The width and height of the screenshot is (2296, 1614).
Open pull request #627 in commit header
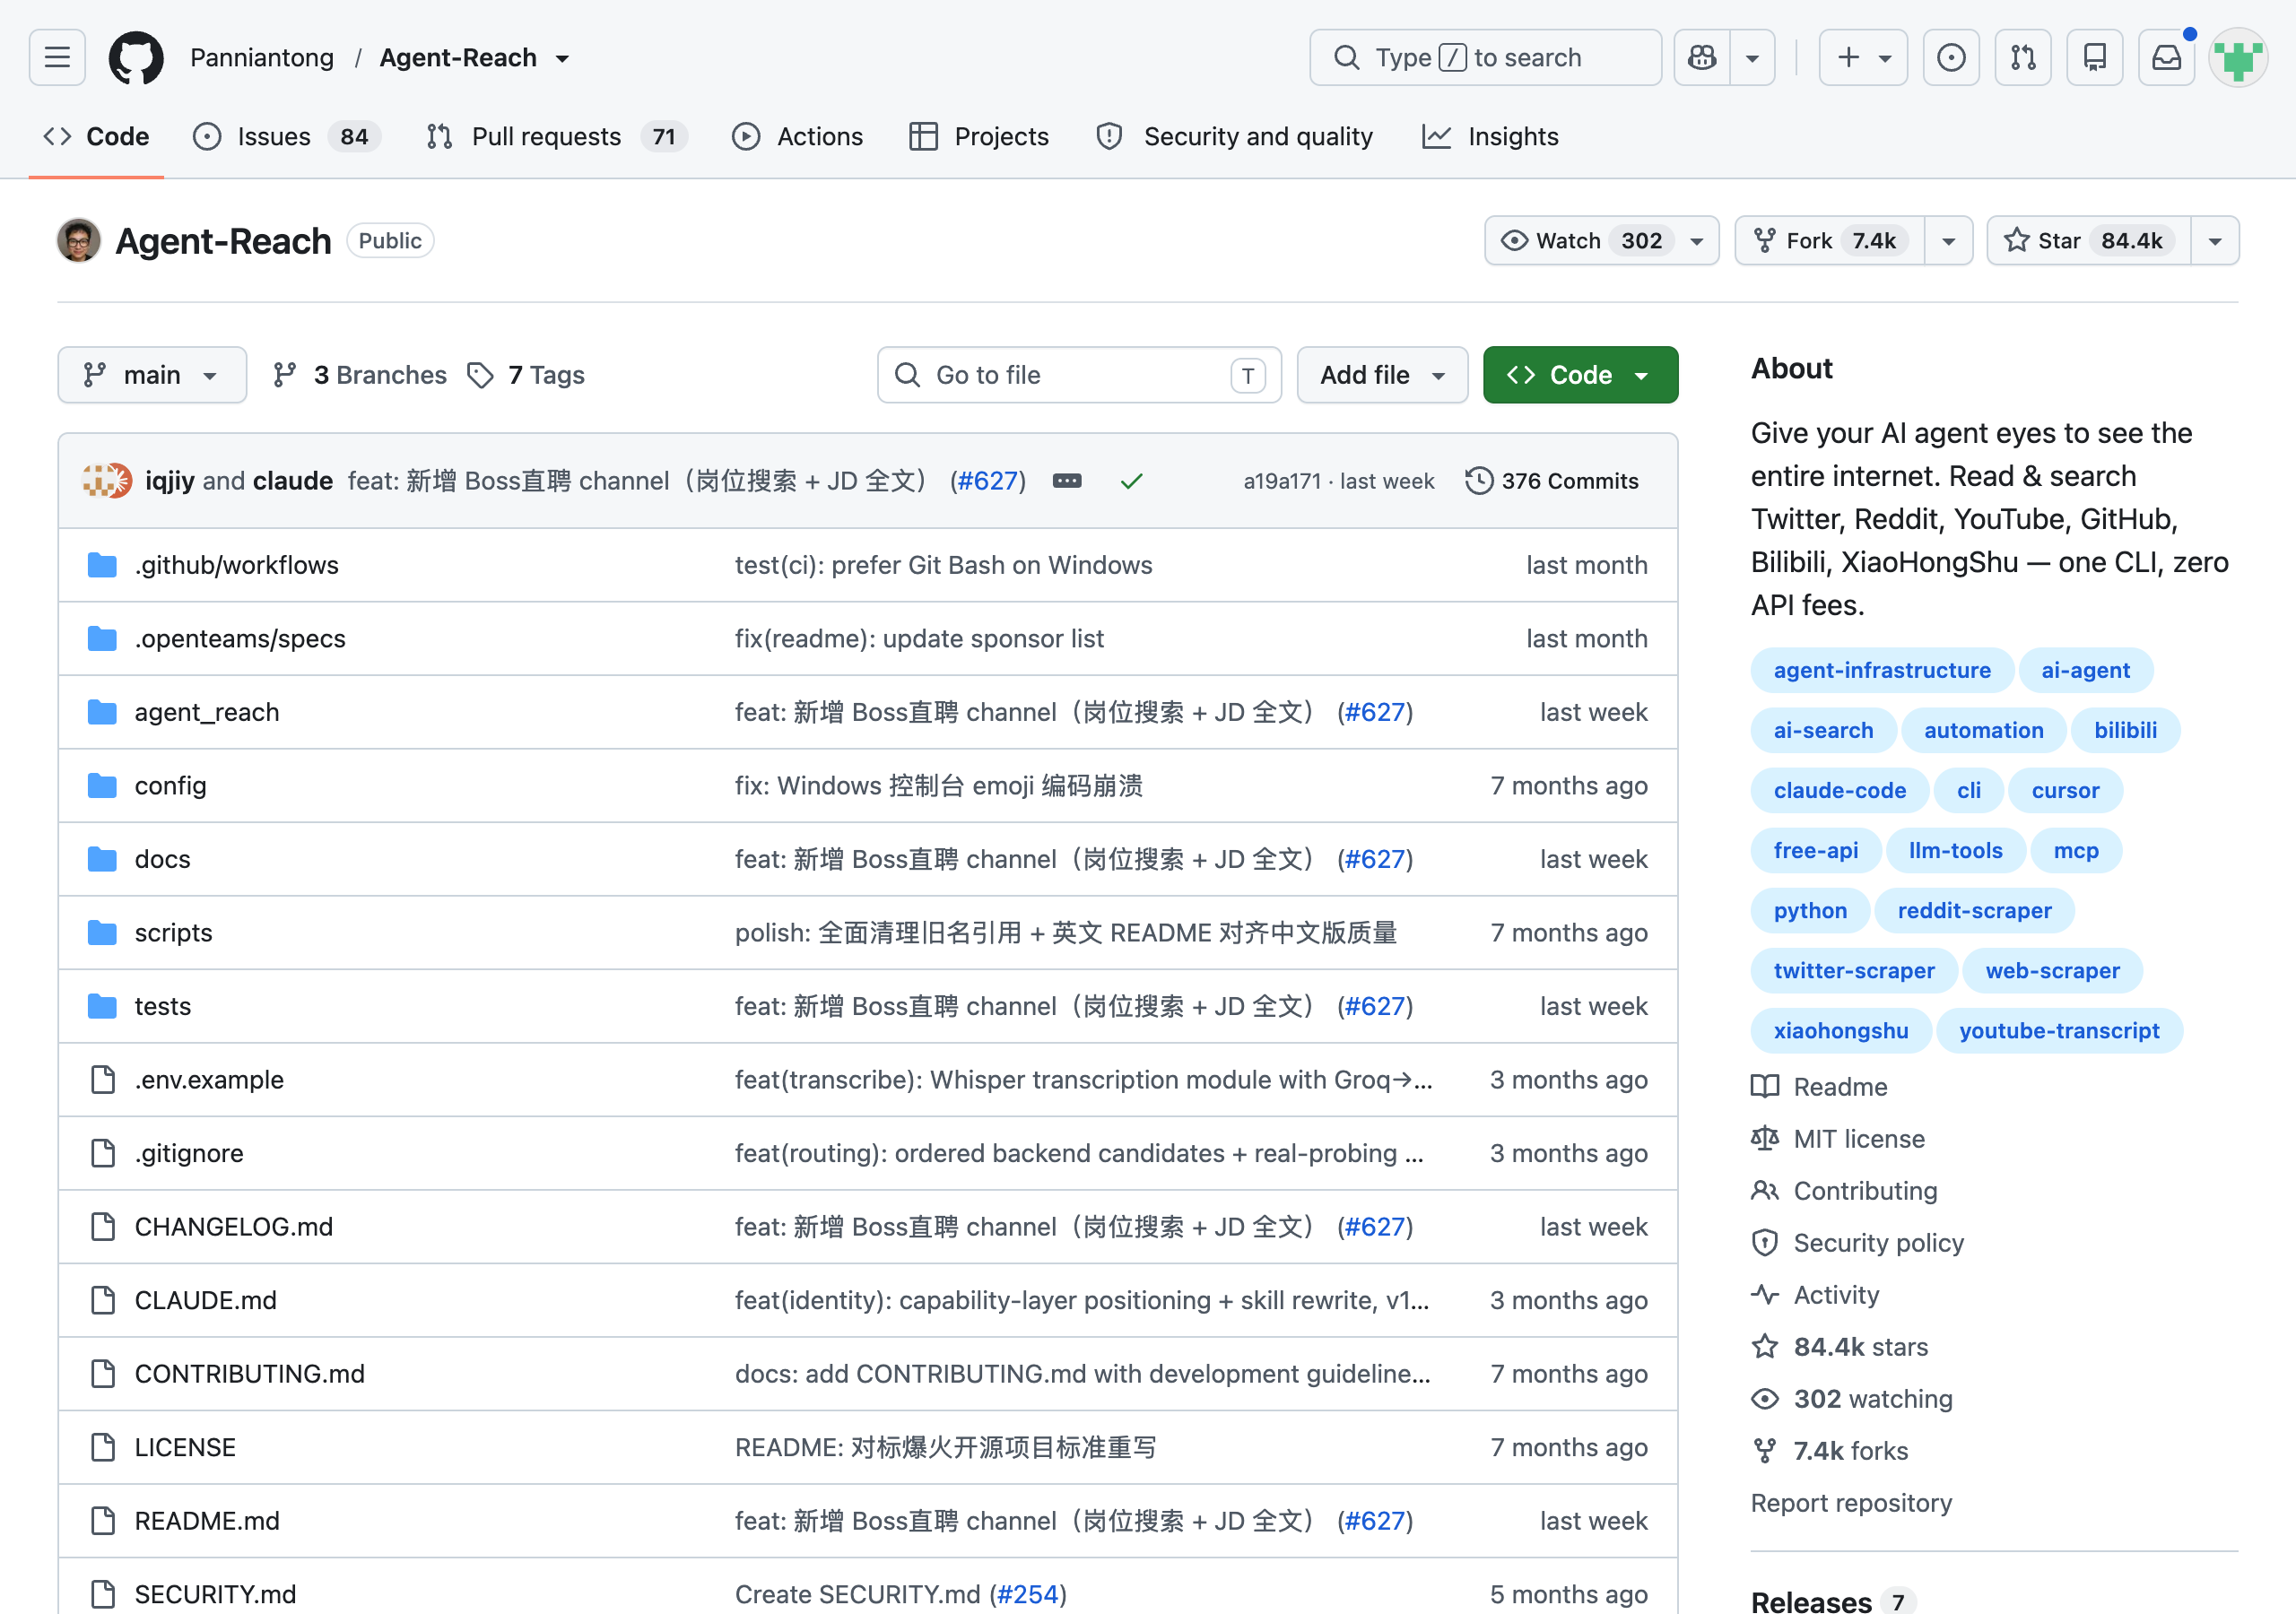[x=988, y=481]
